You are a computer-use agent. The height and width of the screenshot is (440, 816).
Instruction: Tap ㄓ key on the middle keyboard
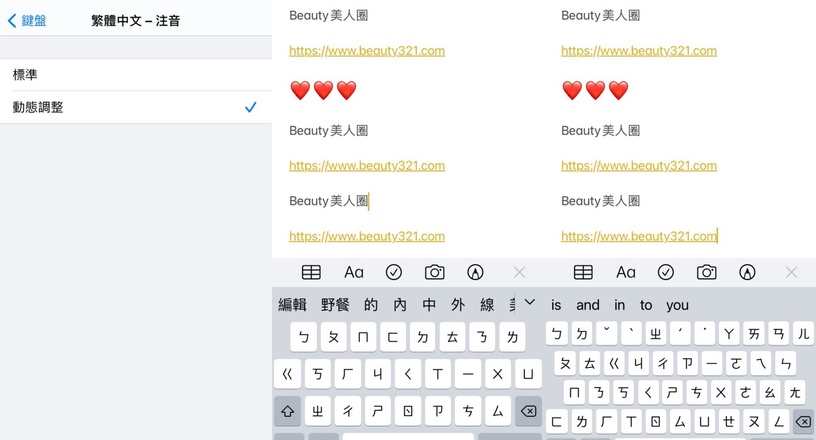point(317,411)
